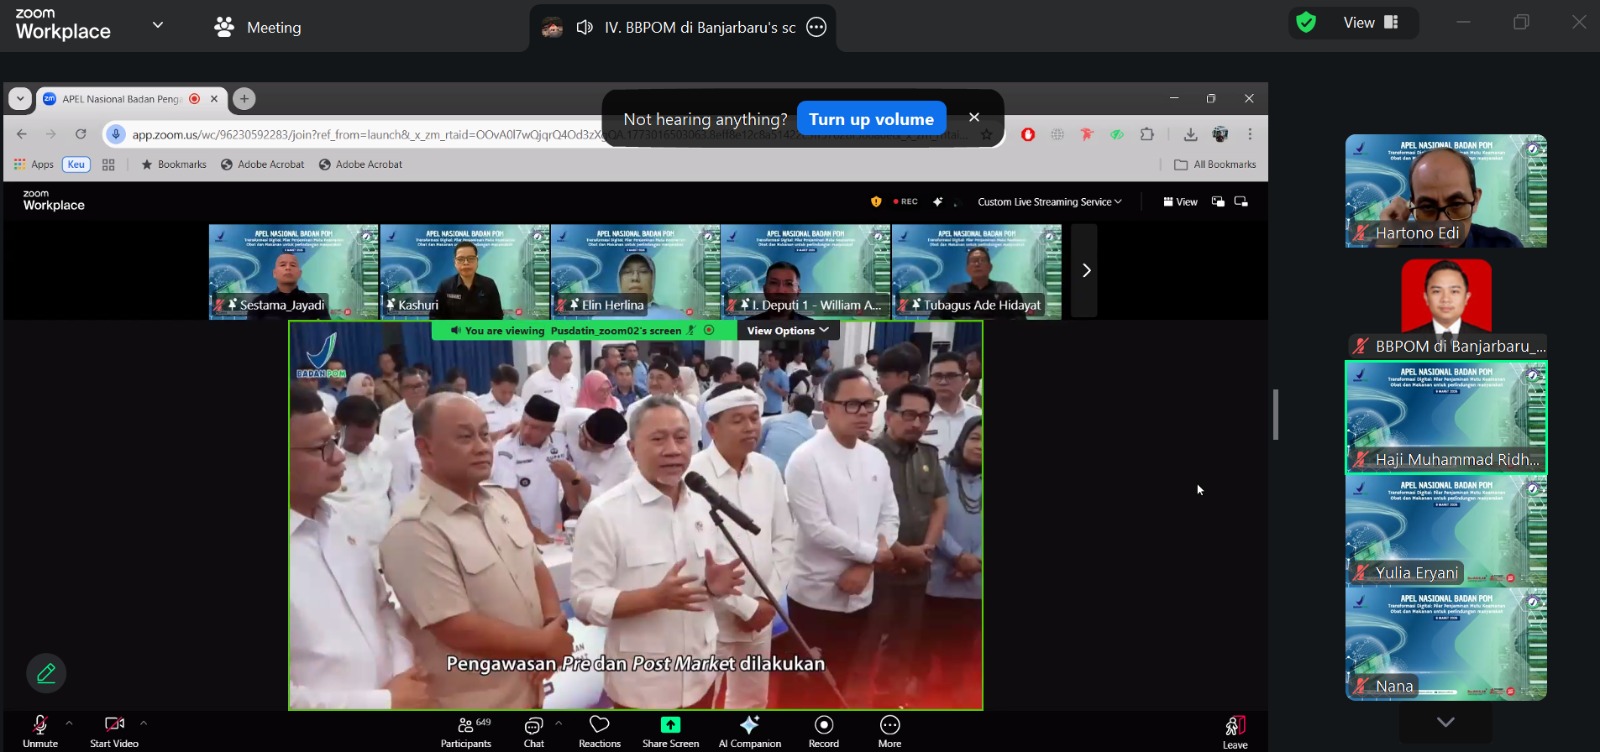1600x752 pixels.
Task: Start video camera
Action: [114, 730]
